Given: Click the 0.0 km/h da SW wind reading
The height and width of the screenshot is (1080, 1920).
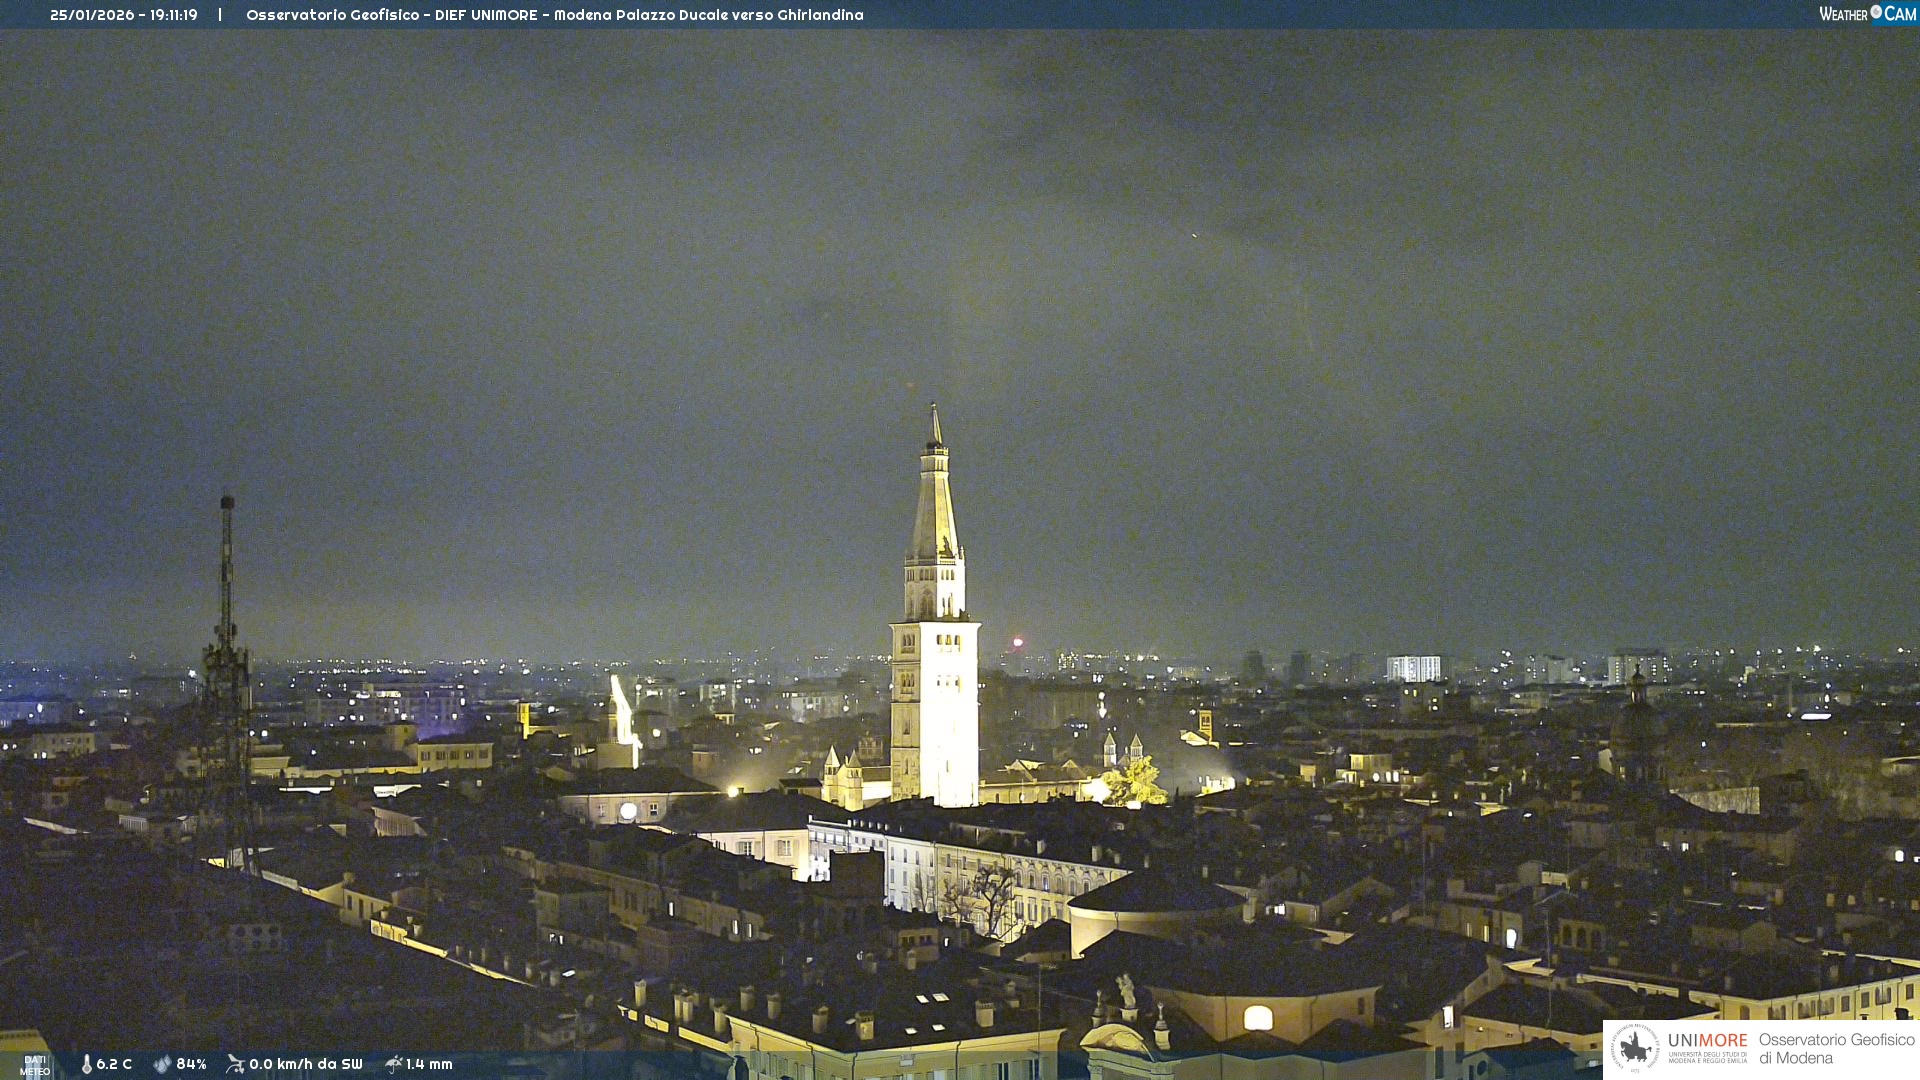Looking at the screenshot, I should point(305,1064).
